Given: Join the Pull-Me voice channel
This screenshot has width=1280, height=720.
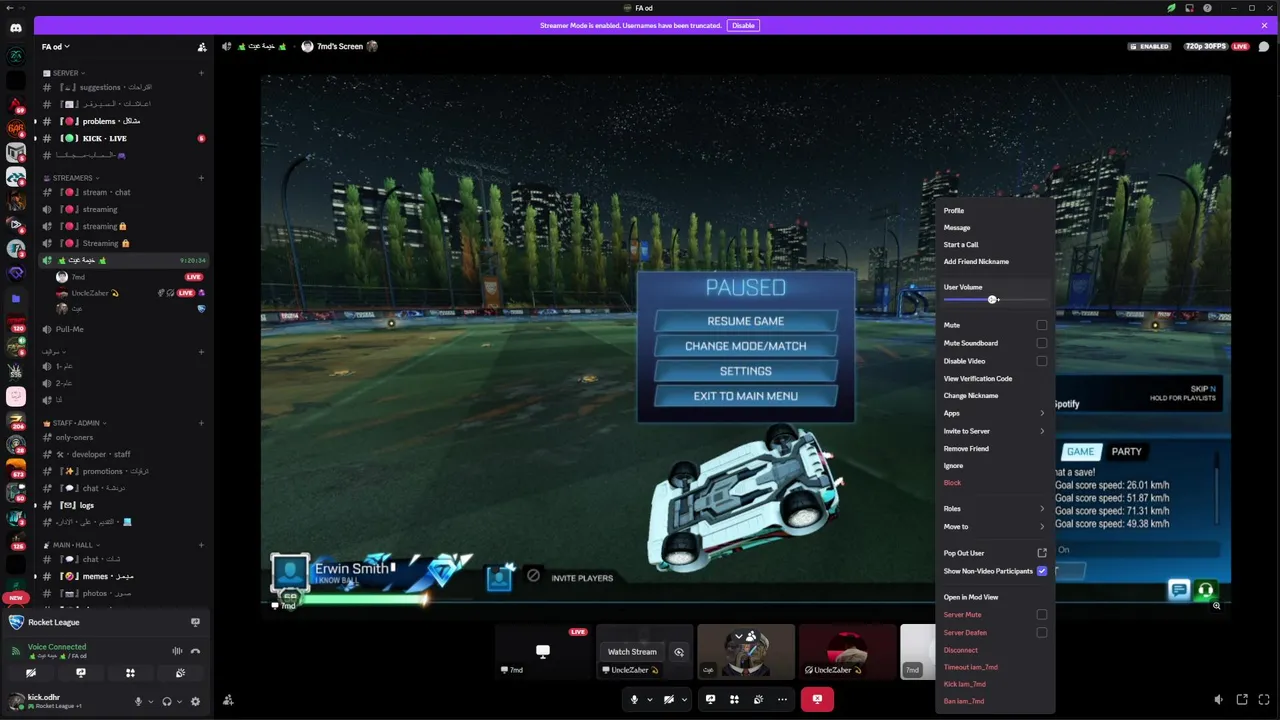Looking at the screenshot, I should click(123, 329).
